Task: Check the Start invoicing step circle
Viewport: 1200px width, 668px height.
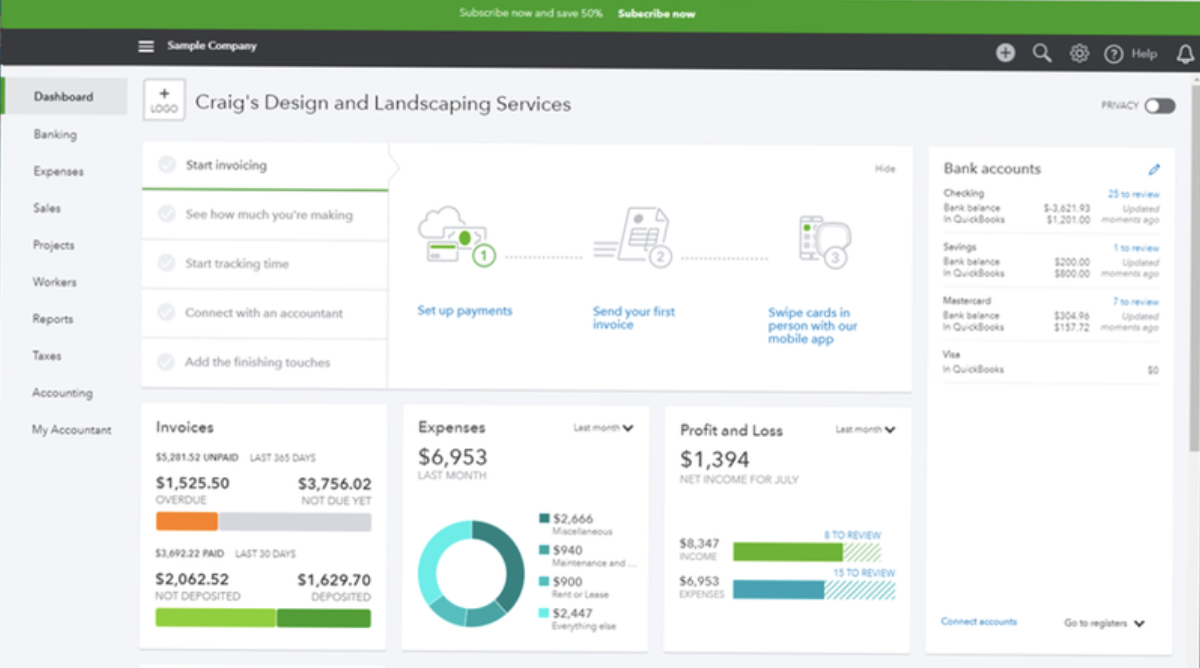Action: click(x=167, y=165)
